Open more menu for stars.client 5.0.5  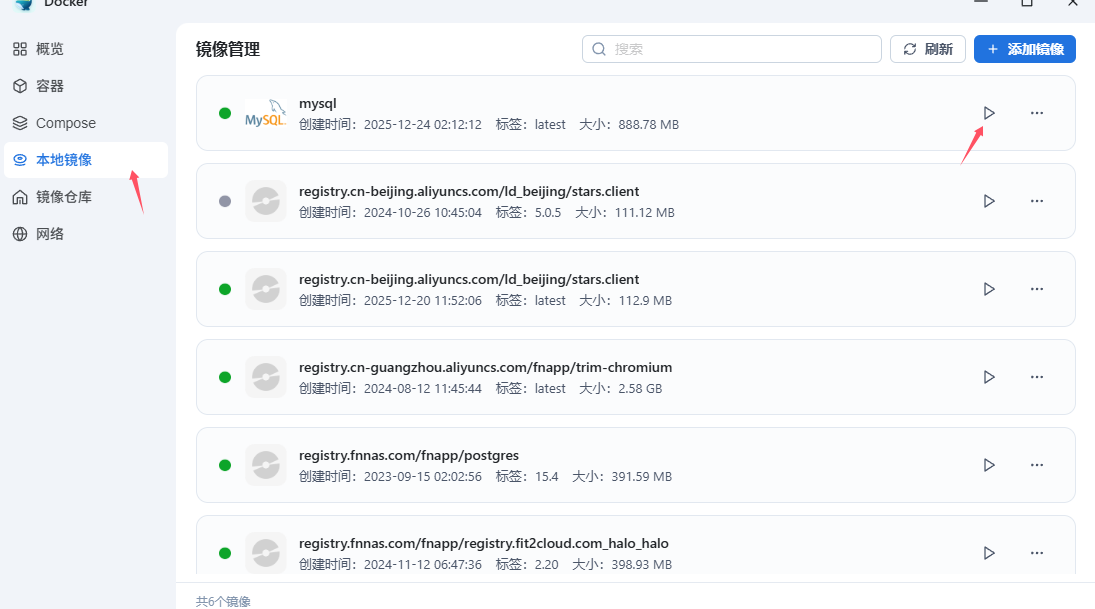pos(1037,201)
